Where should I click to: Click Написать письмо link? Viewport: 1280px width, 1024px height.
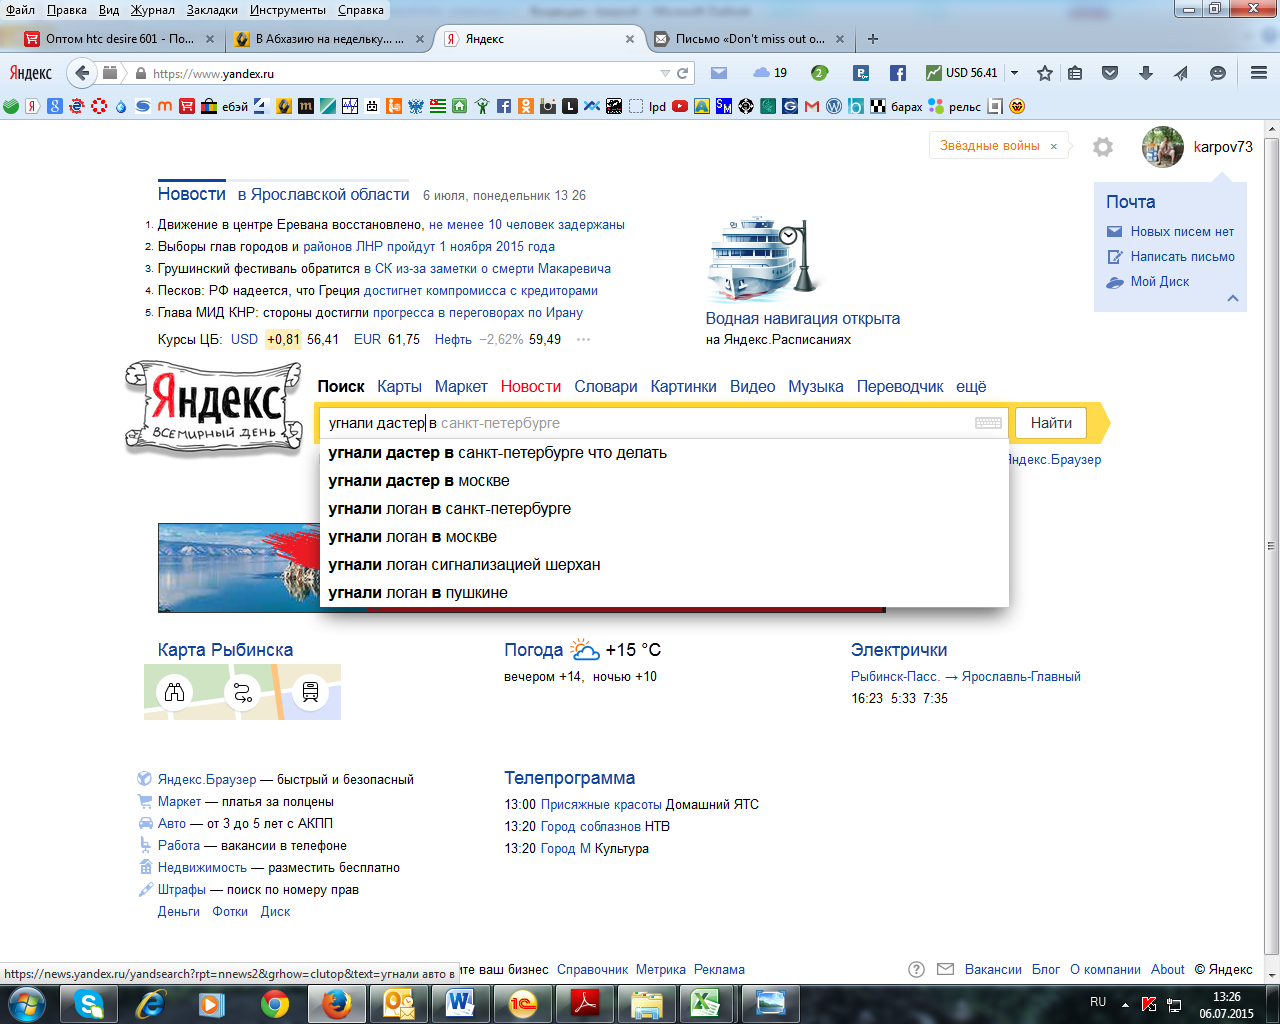point(1183,256)
